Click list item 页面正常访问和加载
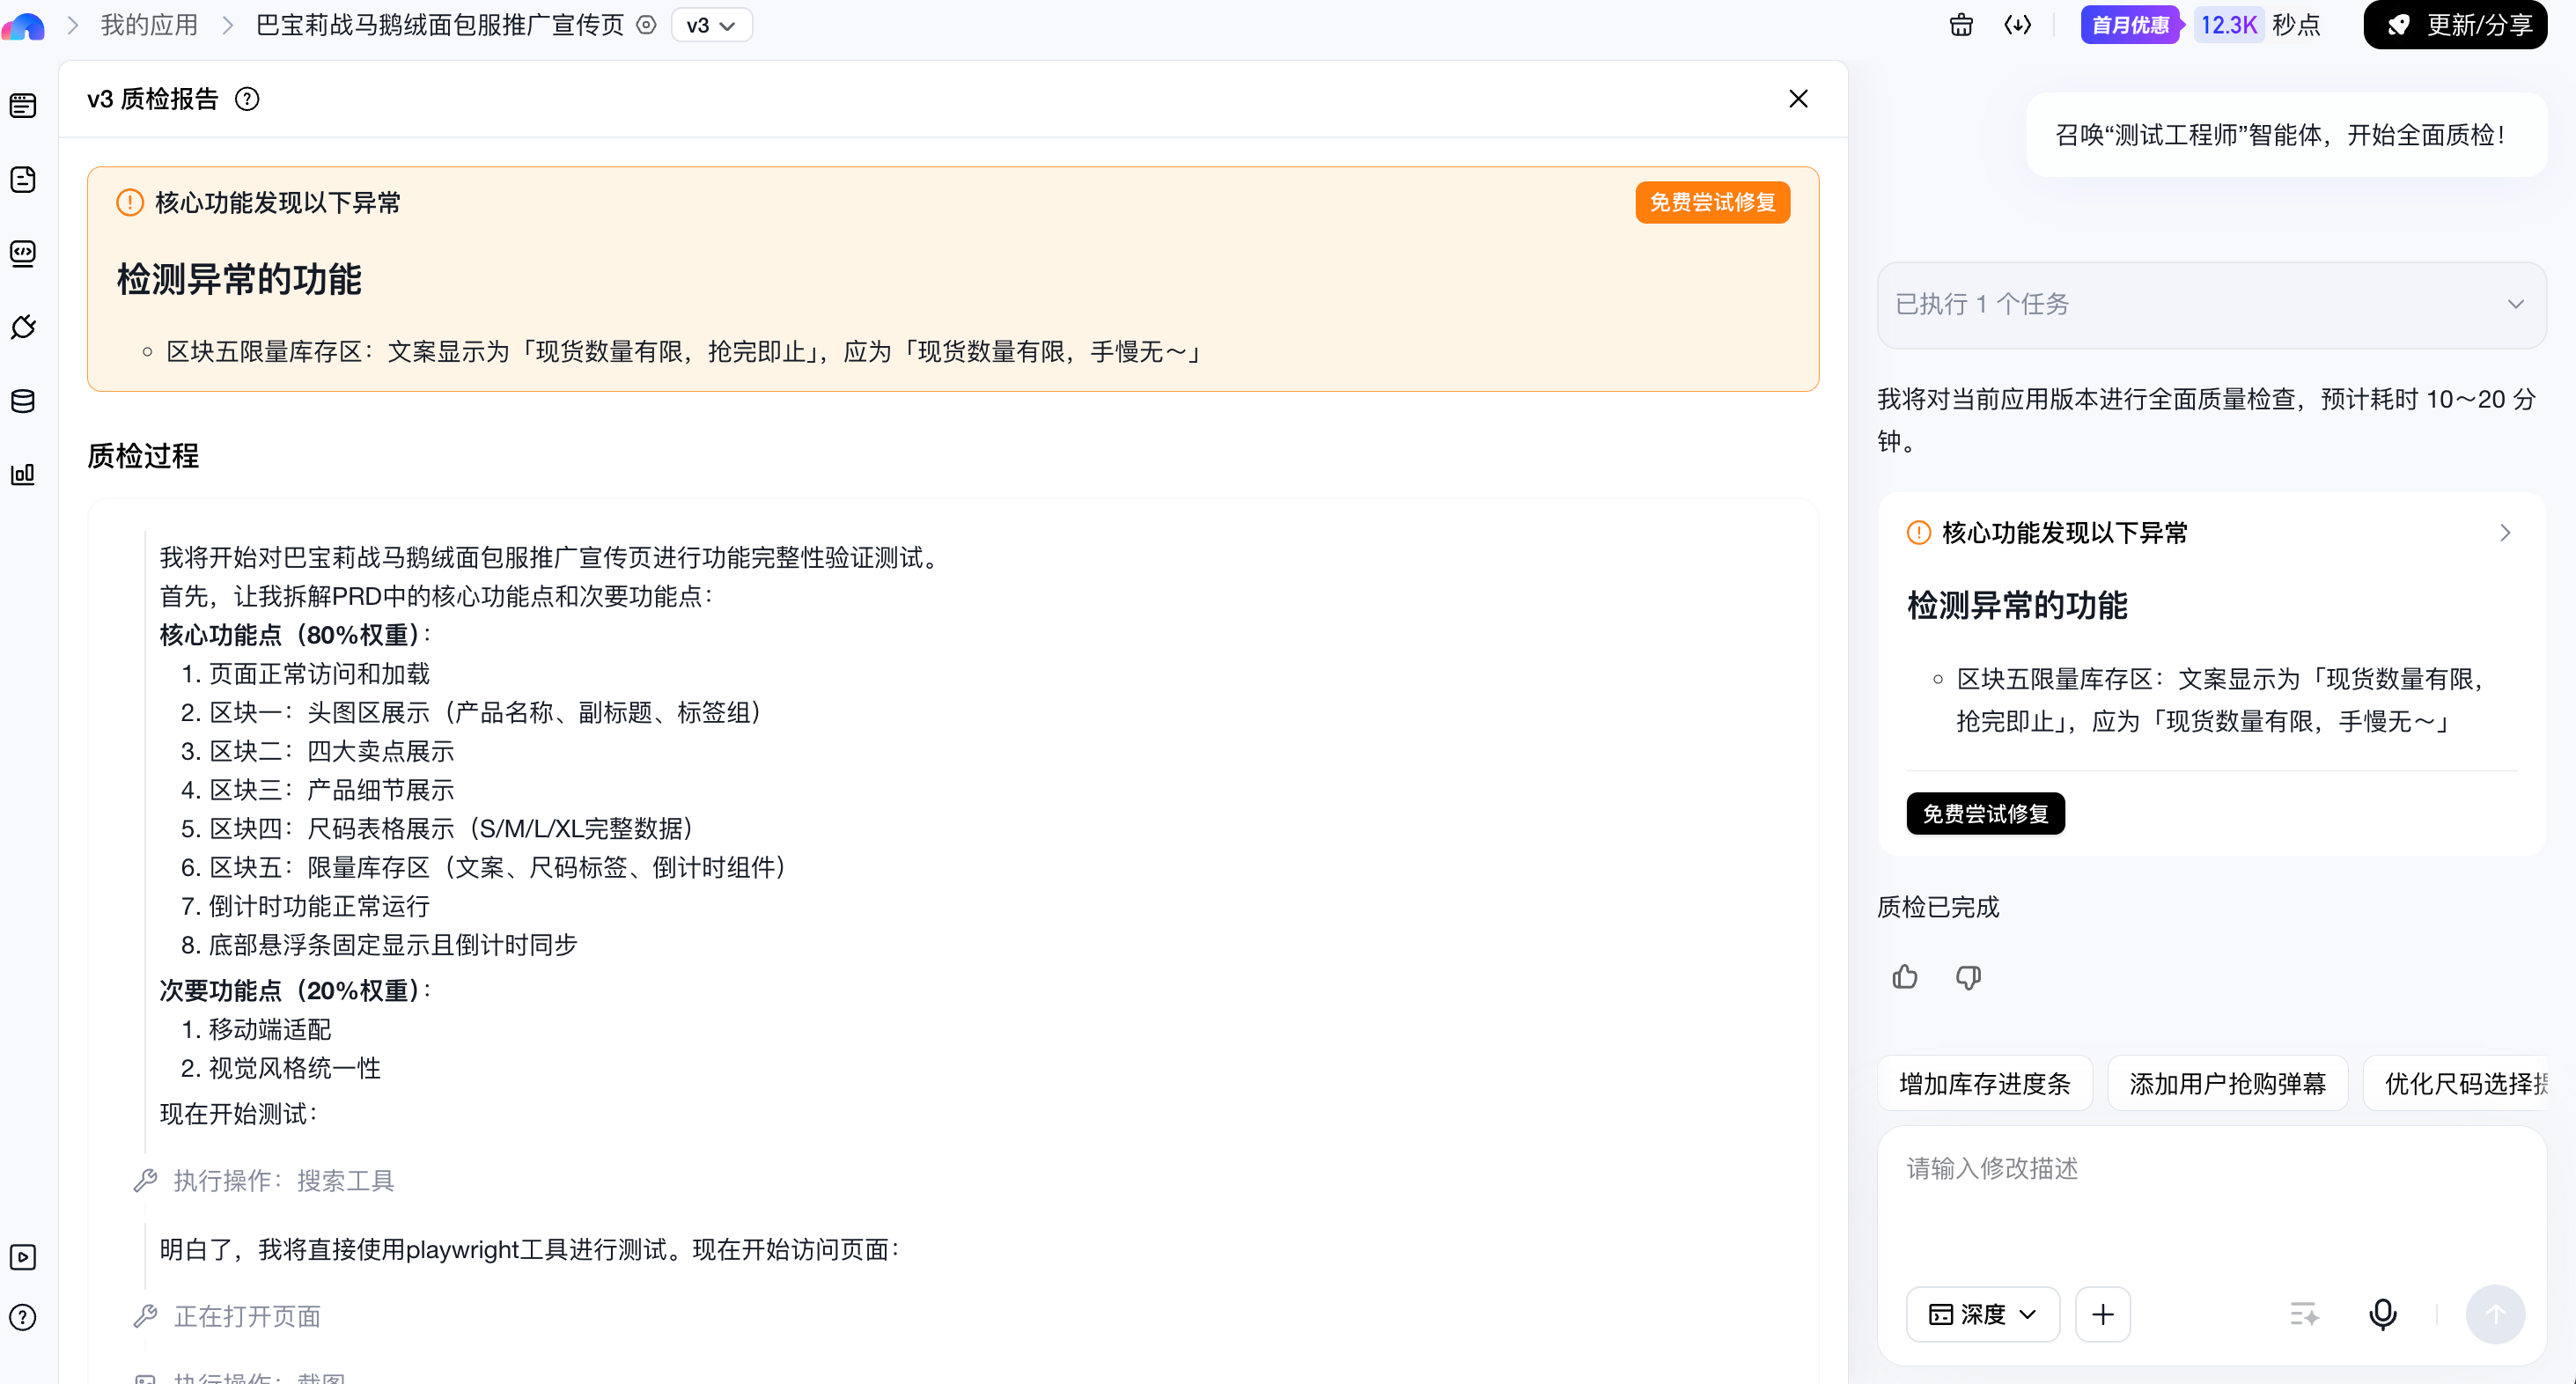This screenshot has height=1384, width=2576. (x=319, y=674)
